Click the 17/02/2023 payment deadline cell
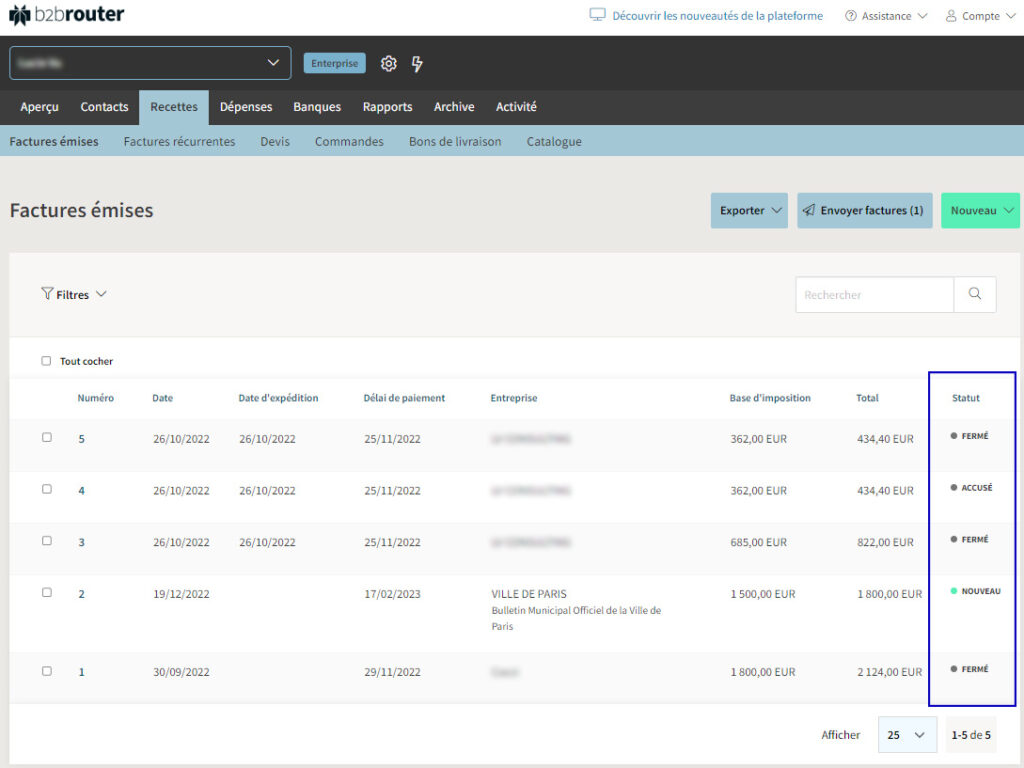 (x=392, y=594)
